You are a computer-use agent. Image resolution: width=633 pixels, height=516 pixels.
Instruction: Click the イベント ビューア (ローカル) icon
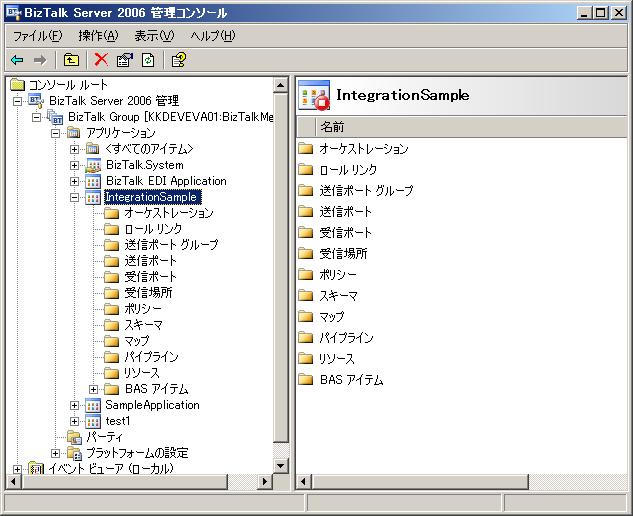pos(36,469)
